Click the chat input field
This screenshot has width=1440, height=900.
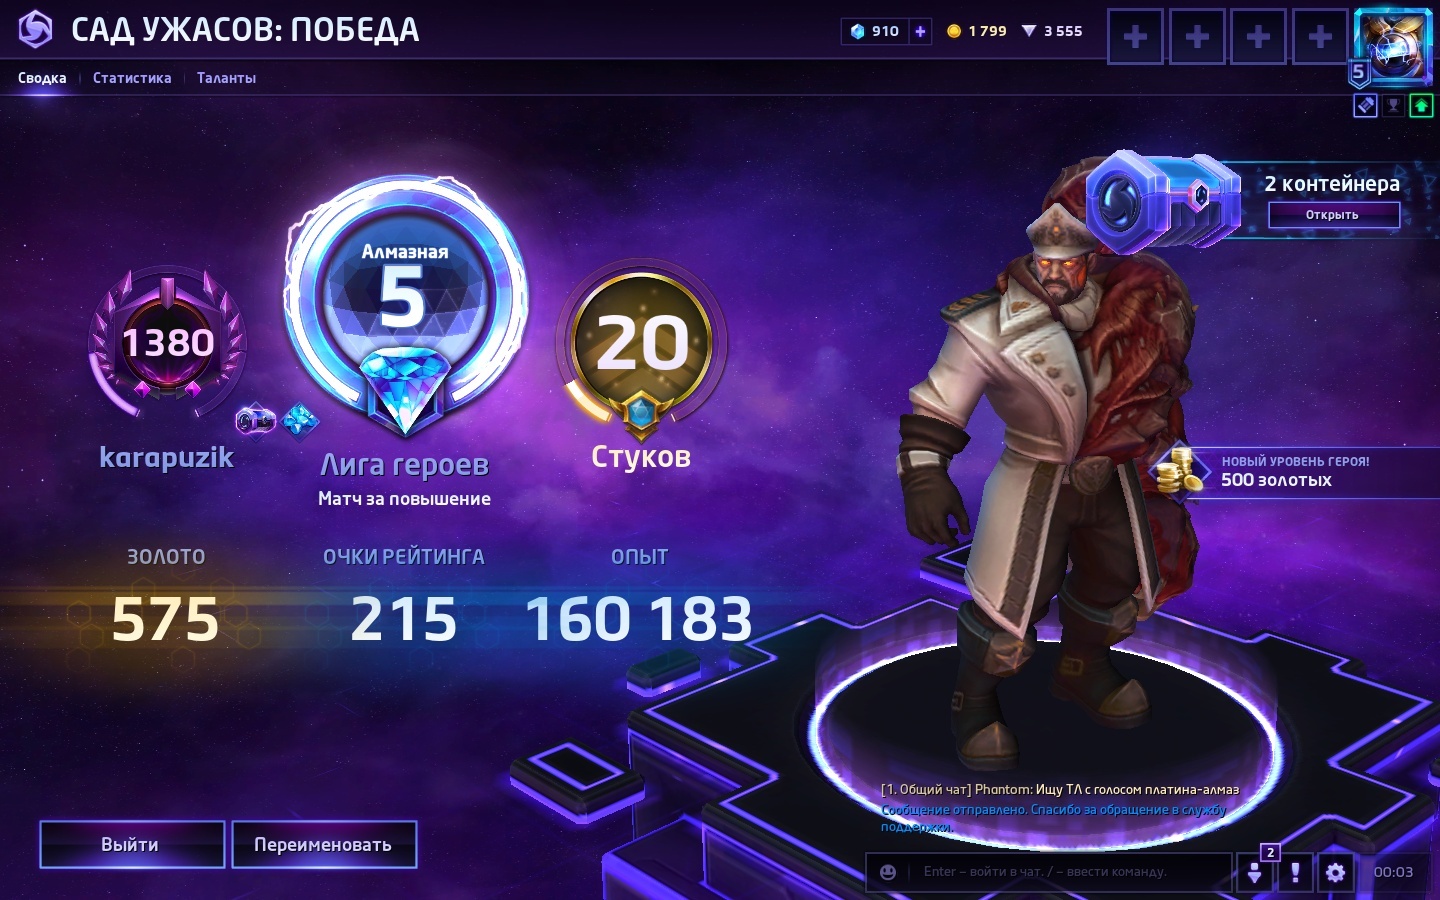pos(1067,872)
